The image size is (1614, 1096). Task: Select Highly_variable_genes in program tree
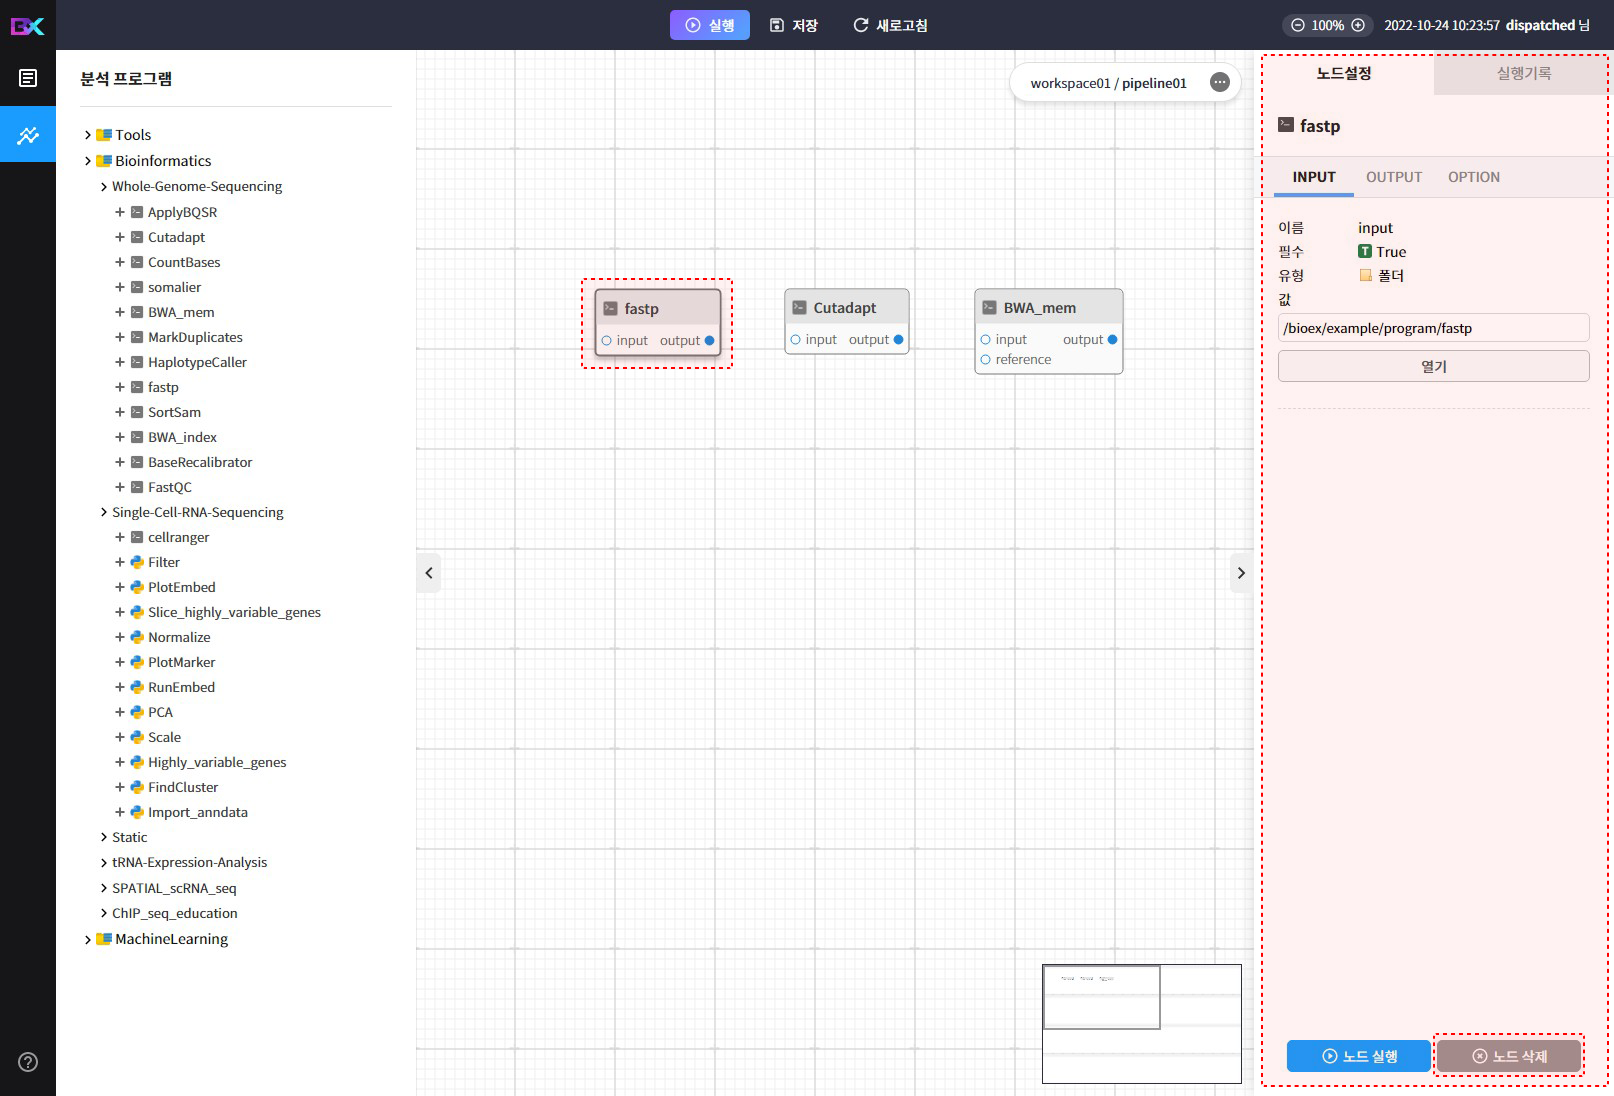point(217,762)
